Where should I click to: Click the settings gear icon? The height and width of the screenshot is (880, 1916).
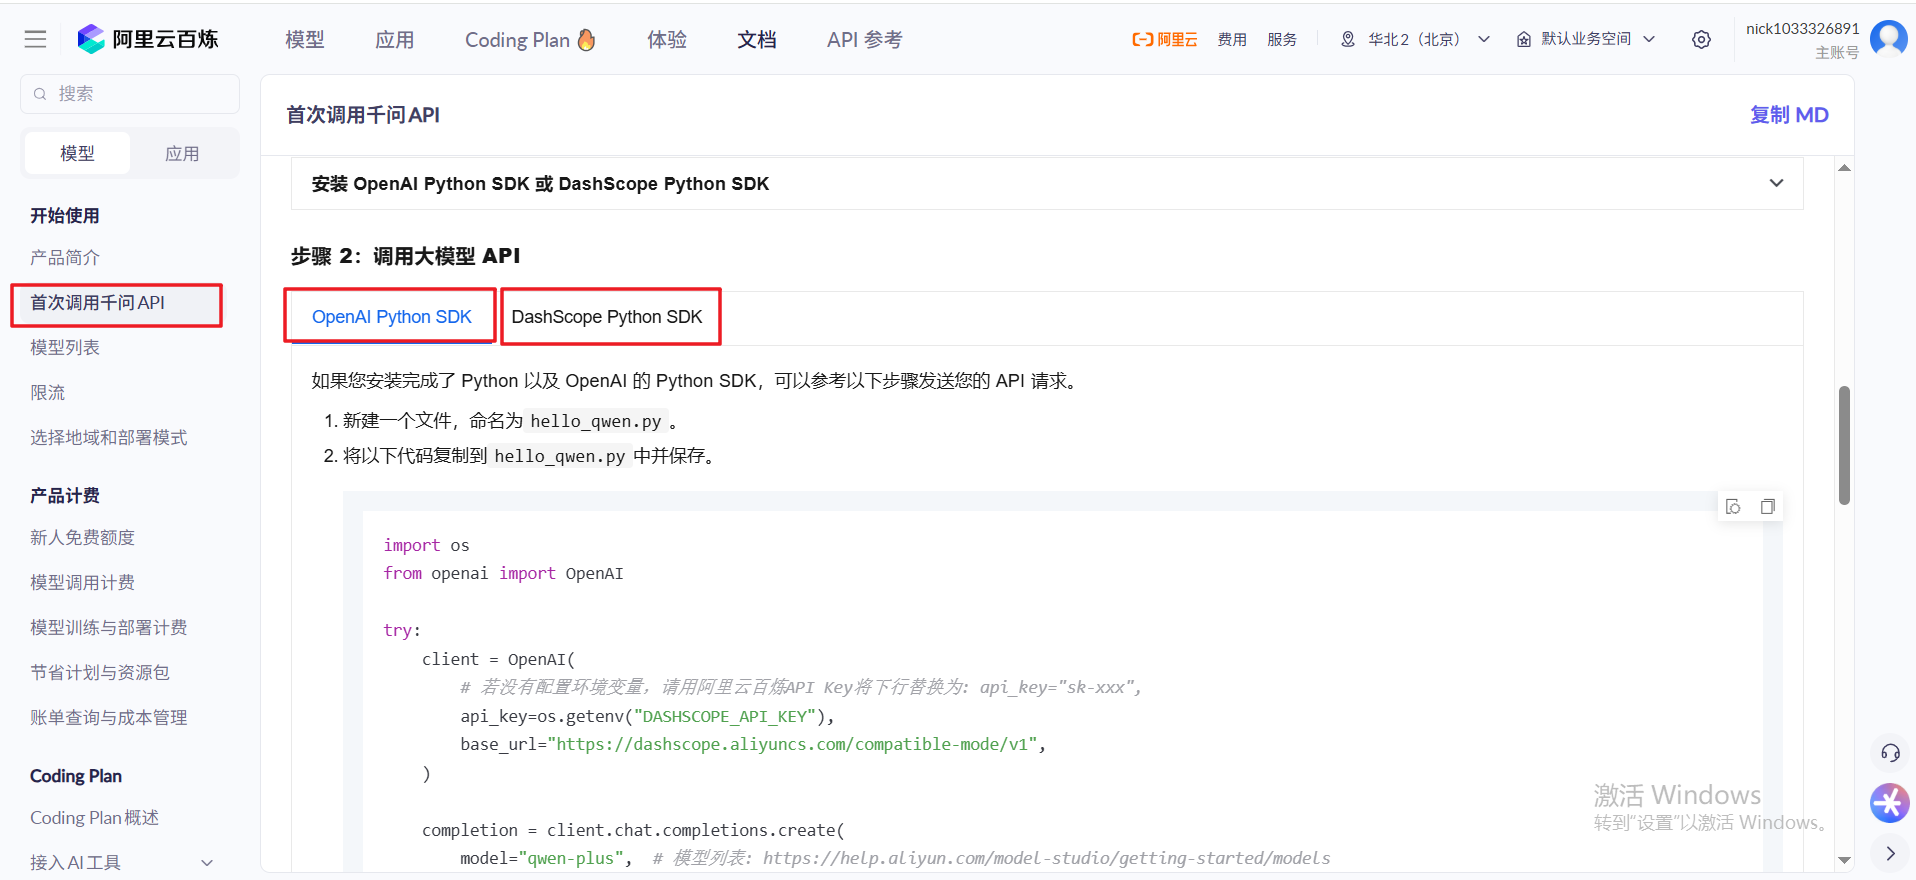pyautogui.click(x=1701, y=39)
